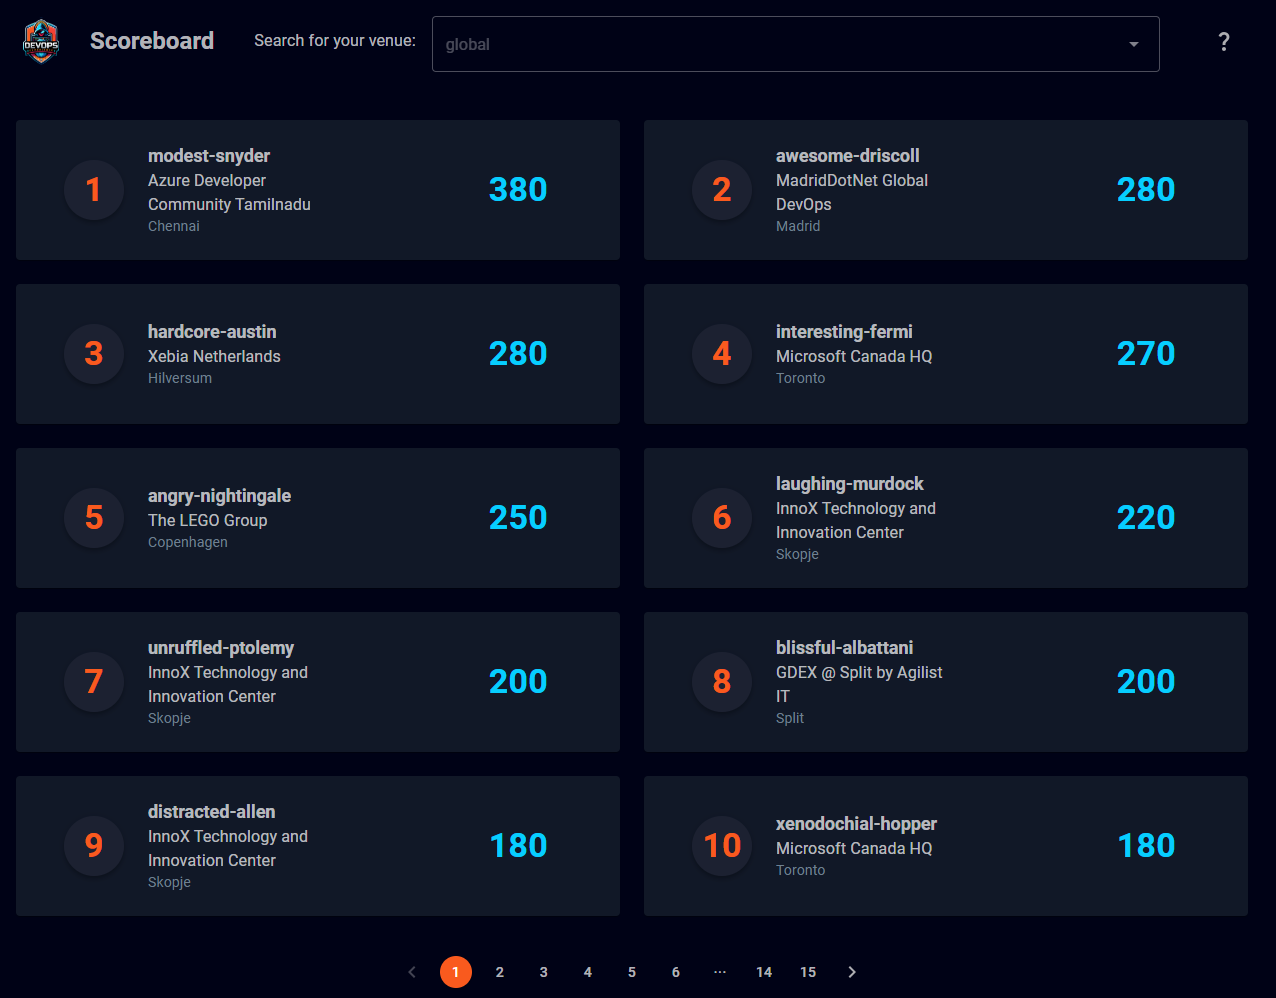Viewport: 1276px width, 998px height.
Task: Click the city Copenhagen
Action: pos(188,542)
